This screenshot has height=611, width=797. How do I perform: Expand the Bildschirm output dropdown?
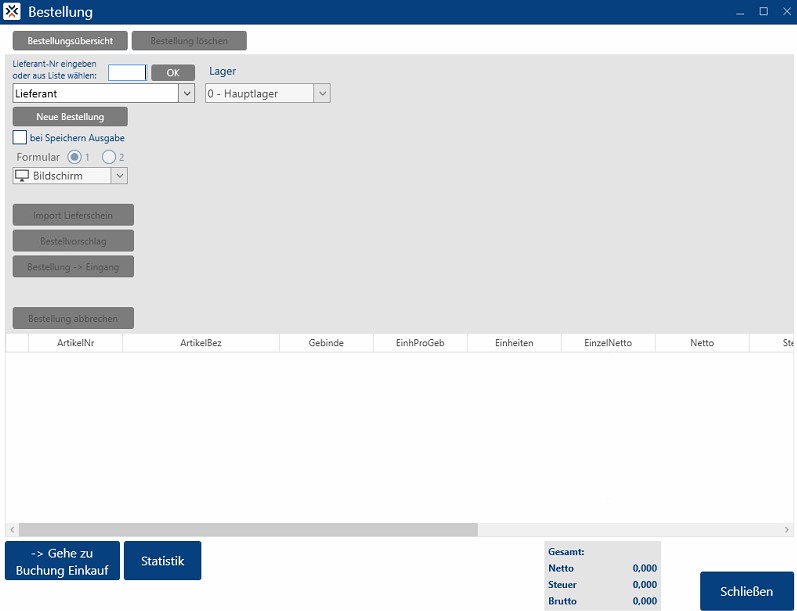pyautogui.click(x=119, y=176)
